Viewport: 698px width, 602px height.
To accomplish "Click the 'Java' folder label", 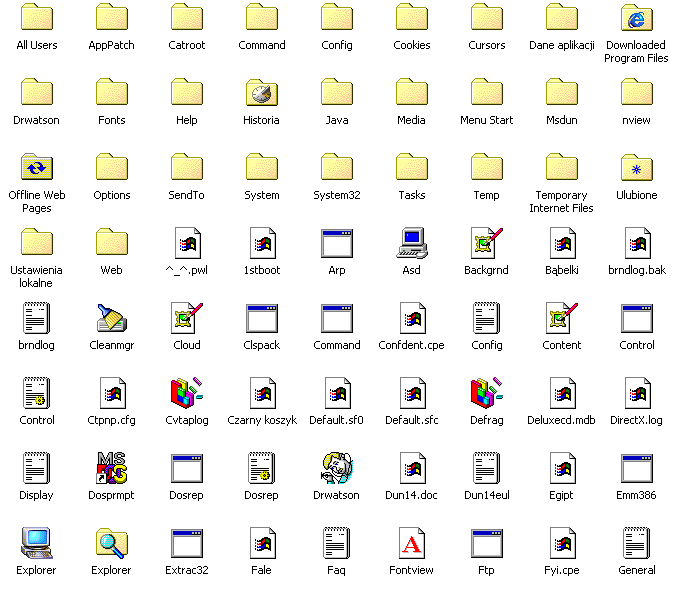I will (x=337, y=120).
